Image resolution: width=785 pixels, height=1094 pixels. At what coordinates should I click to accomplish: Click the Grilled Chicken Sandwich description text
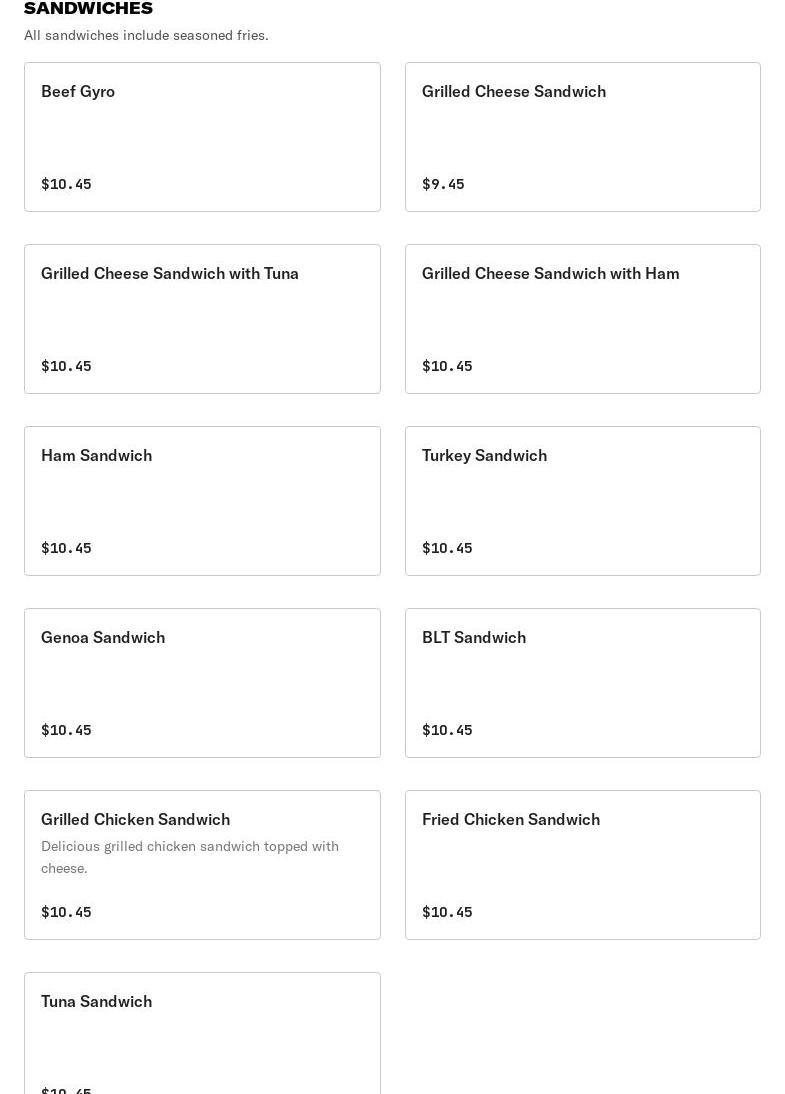tap(190, 857)
